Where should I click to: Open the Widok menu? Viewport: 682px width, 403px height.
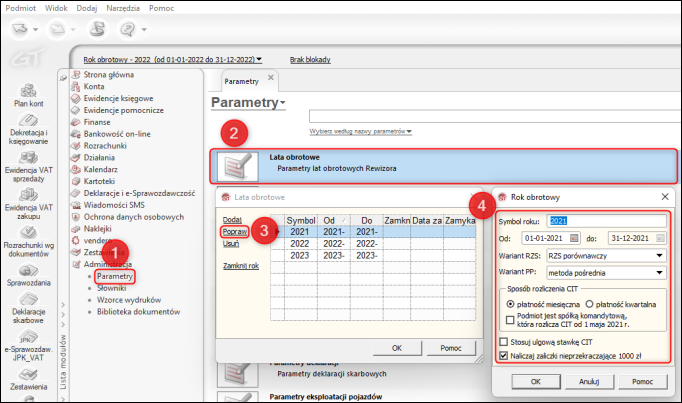[56, 8]
